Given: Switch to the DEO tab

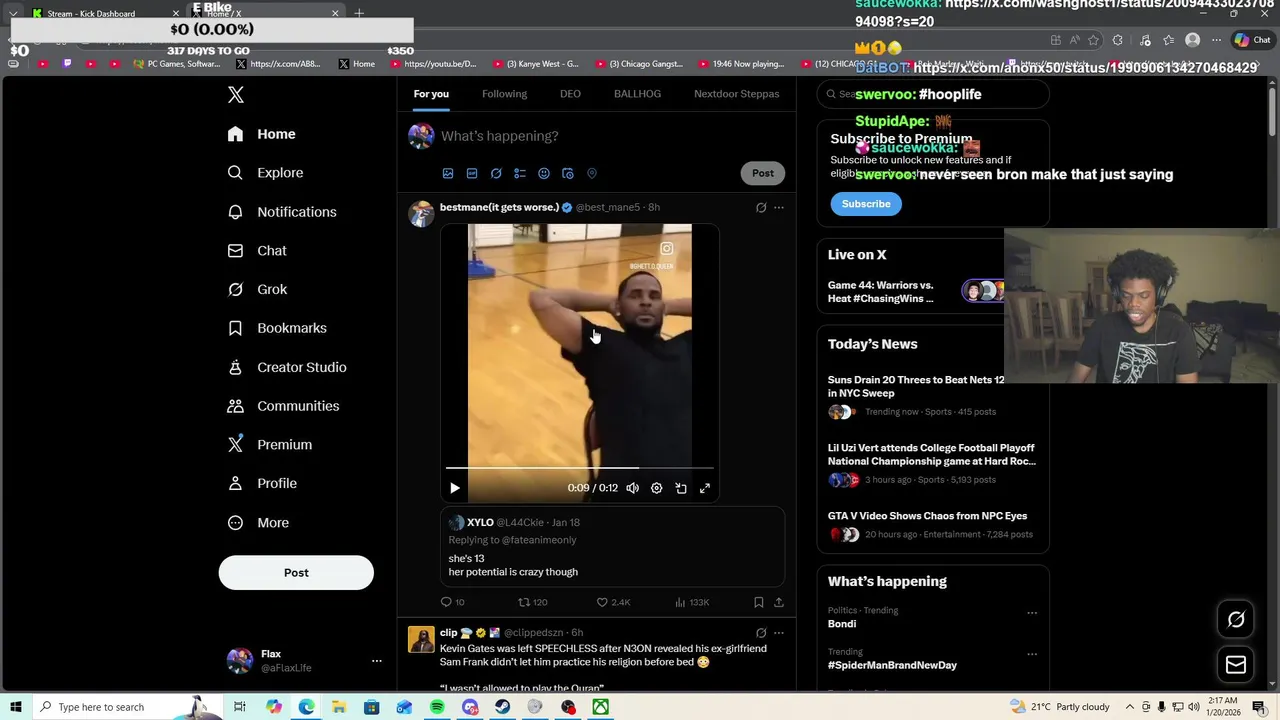Looking at the screenshot, I should (570, 94).
